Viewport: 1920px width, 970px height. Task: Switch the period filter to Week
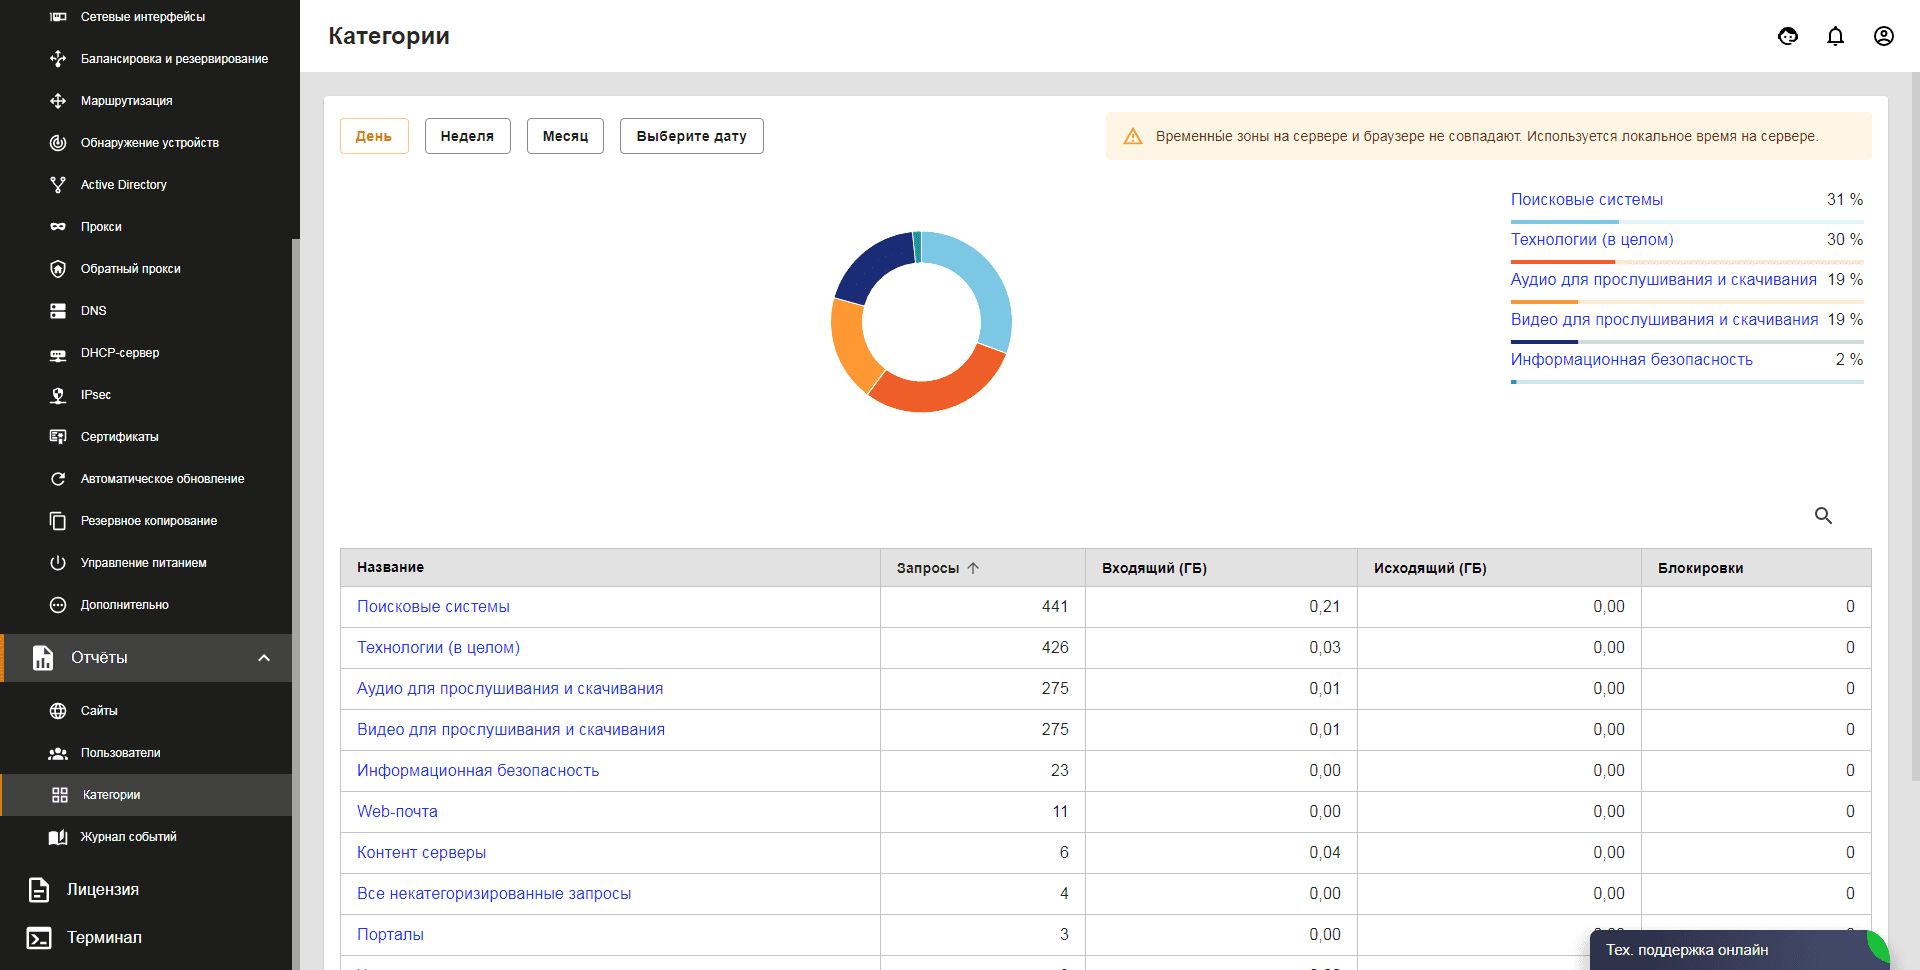pyautogui.click(x=467, y=136)
